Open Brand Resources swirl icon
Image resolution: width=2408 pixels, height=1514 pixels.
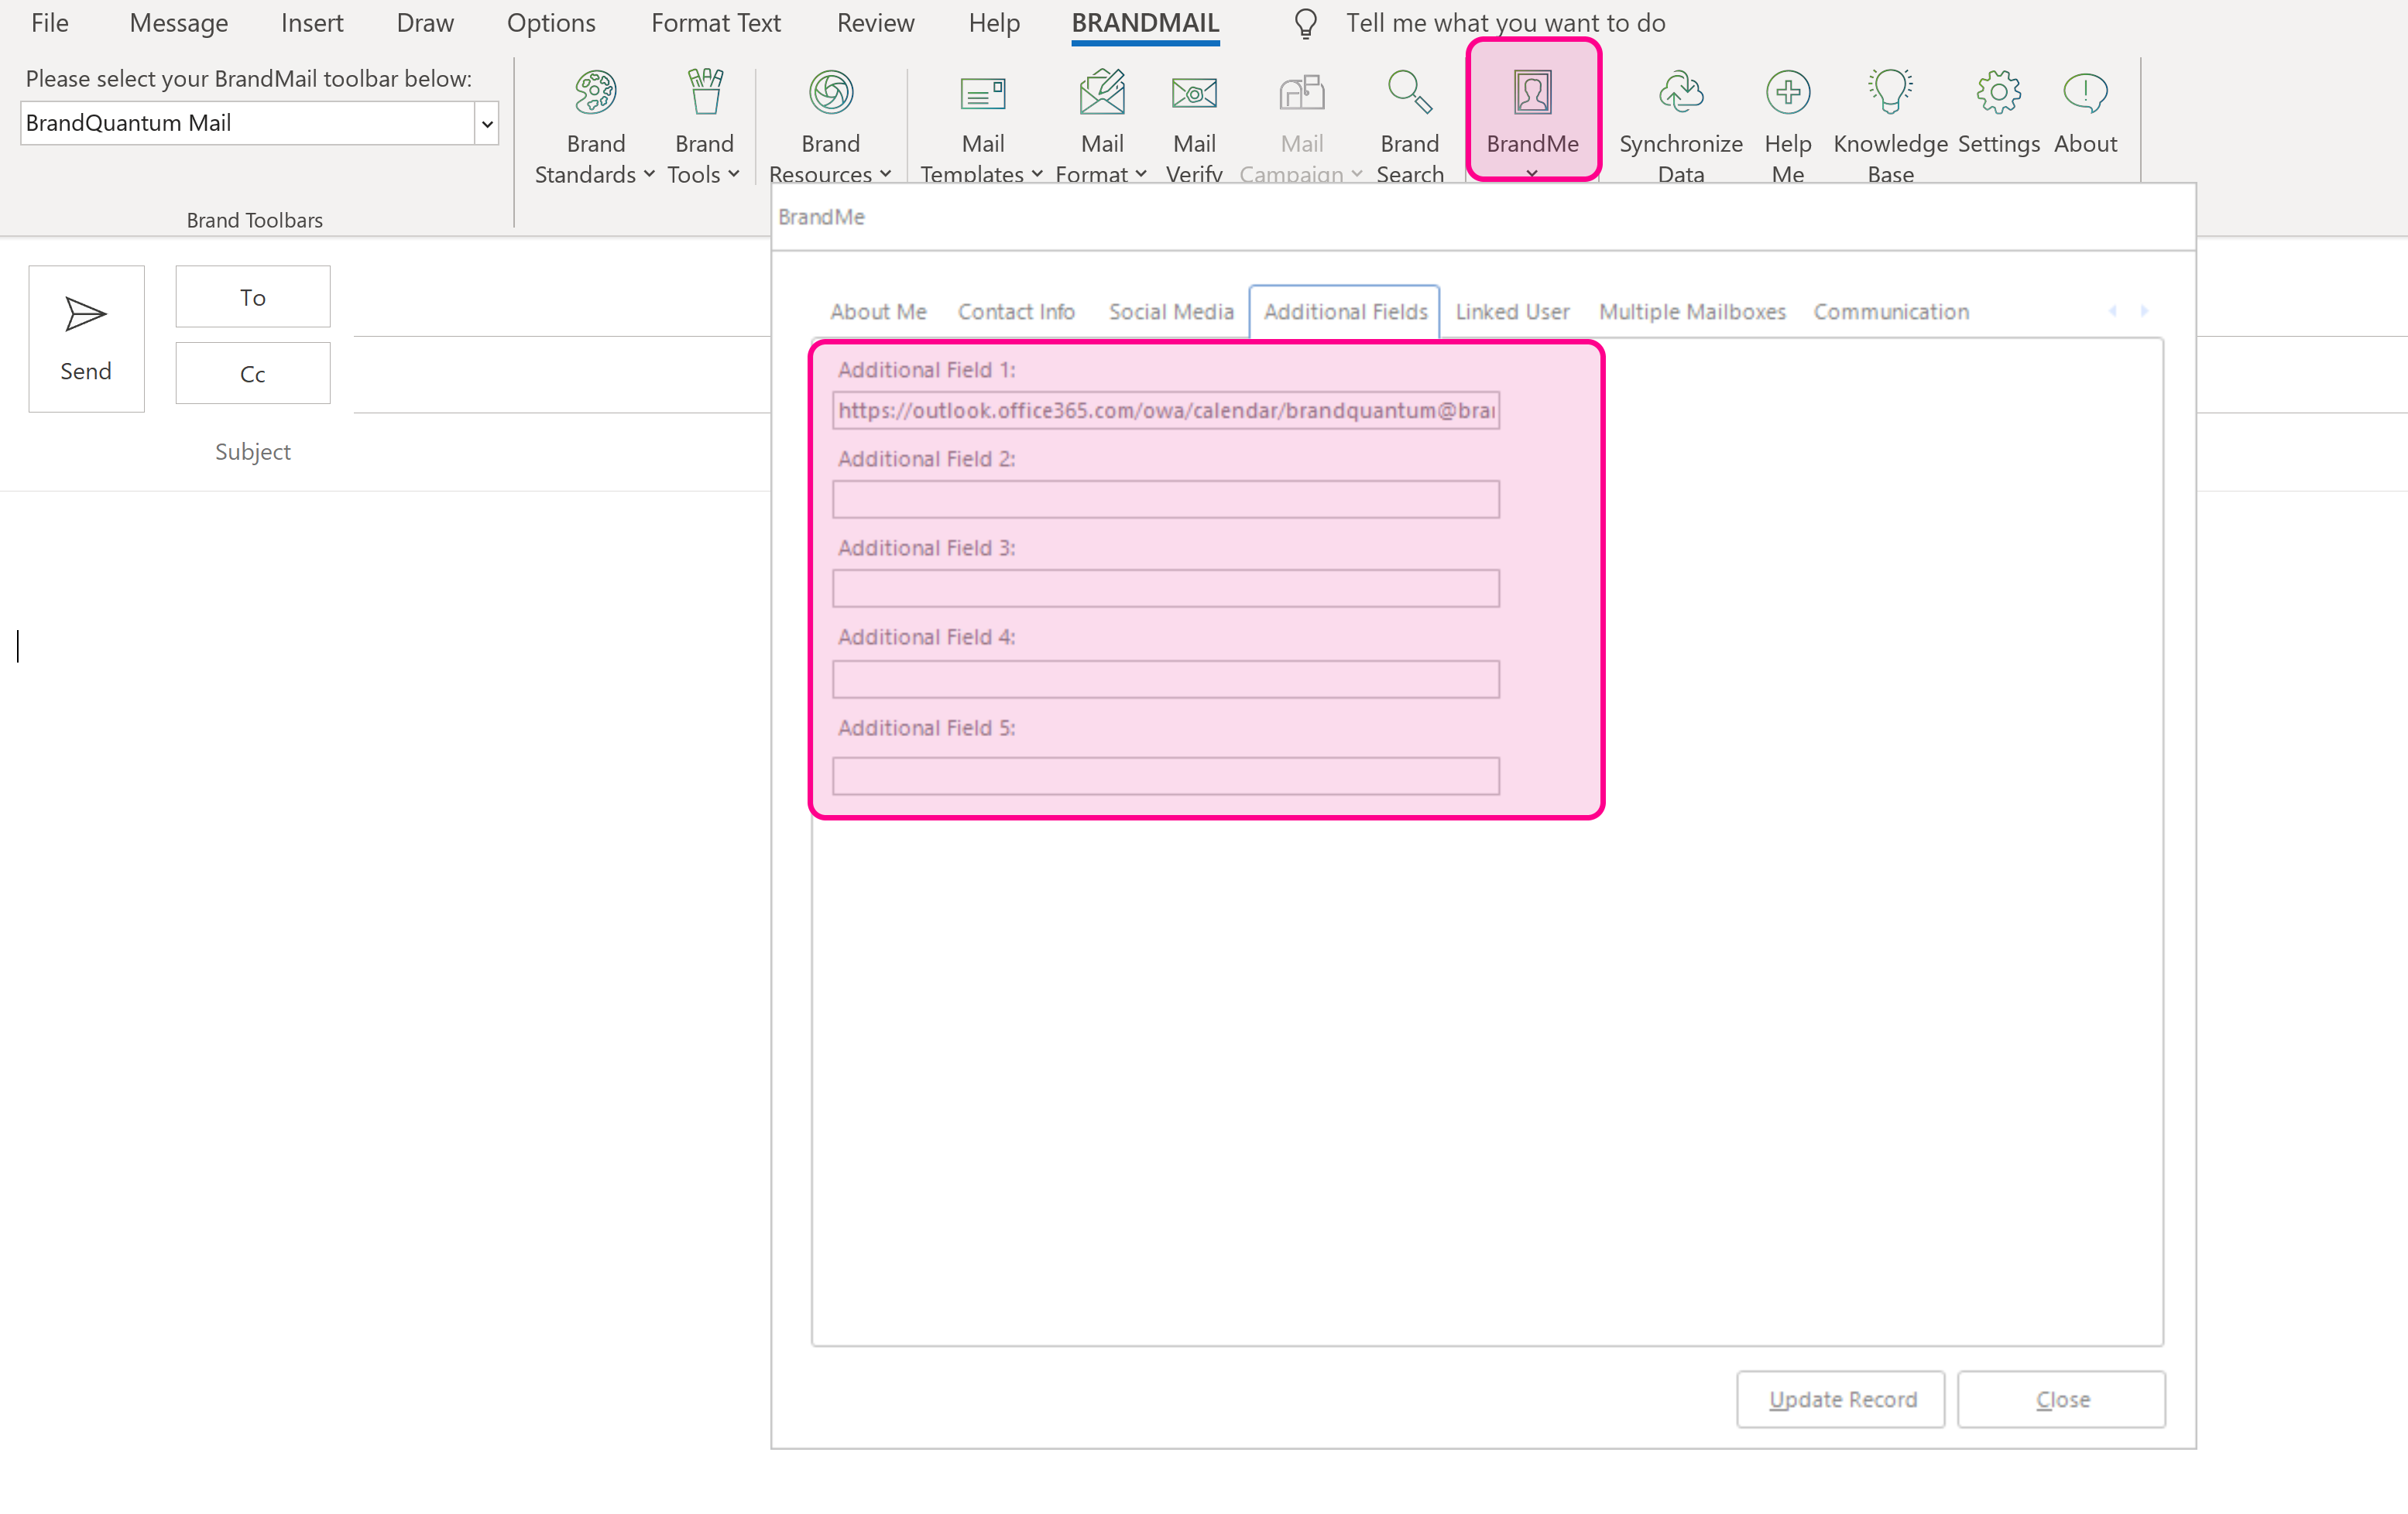point(830,93)
